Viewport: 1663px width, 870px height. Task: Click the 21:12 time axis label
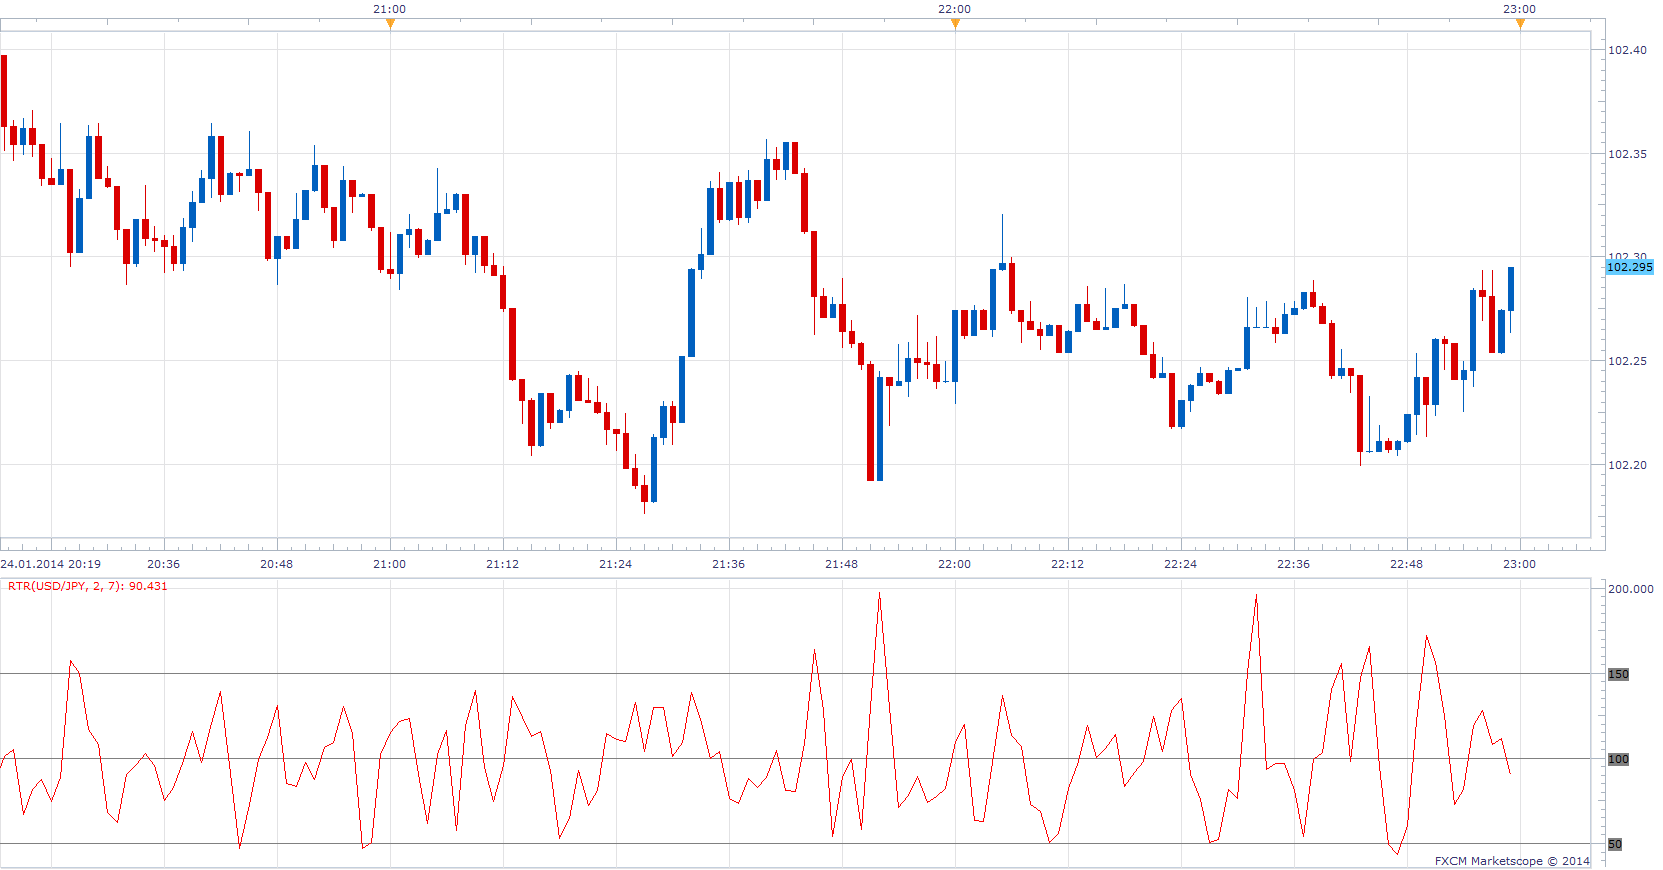click(503, 564)
